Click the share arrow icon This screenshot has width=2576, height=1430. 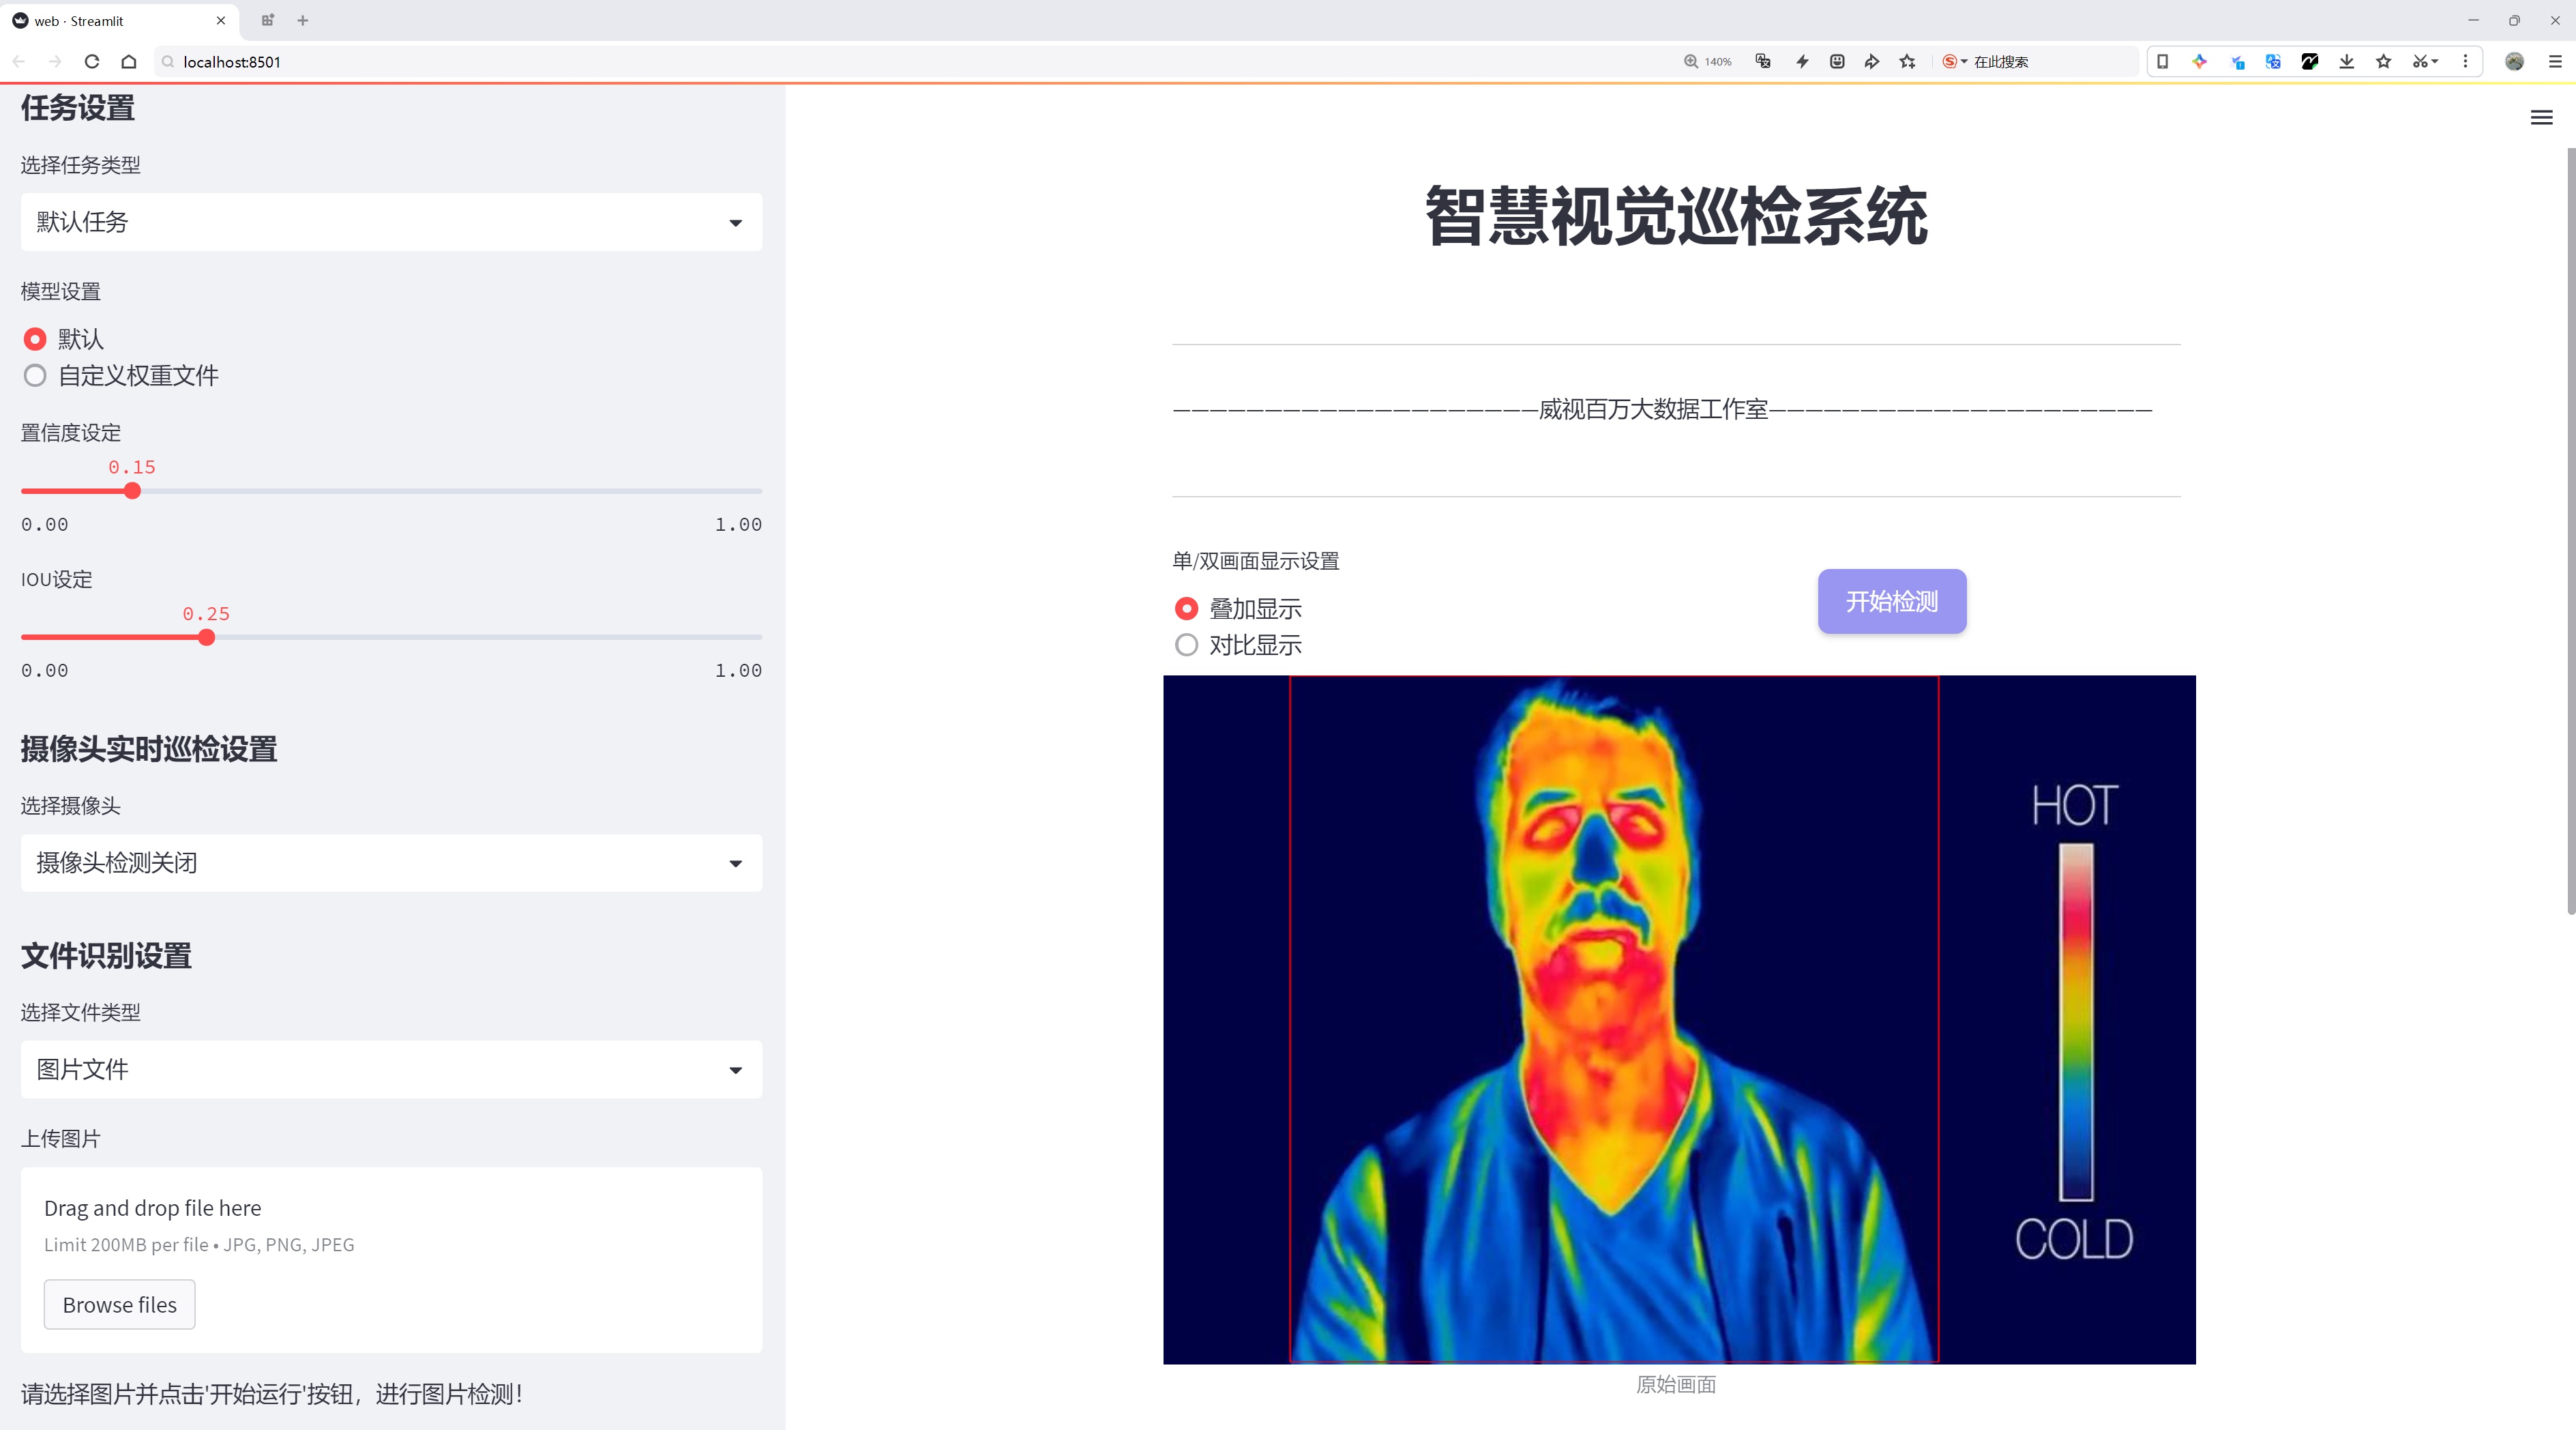pyautogui.click(x=1872, y=61)
